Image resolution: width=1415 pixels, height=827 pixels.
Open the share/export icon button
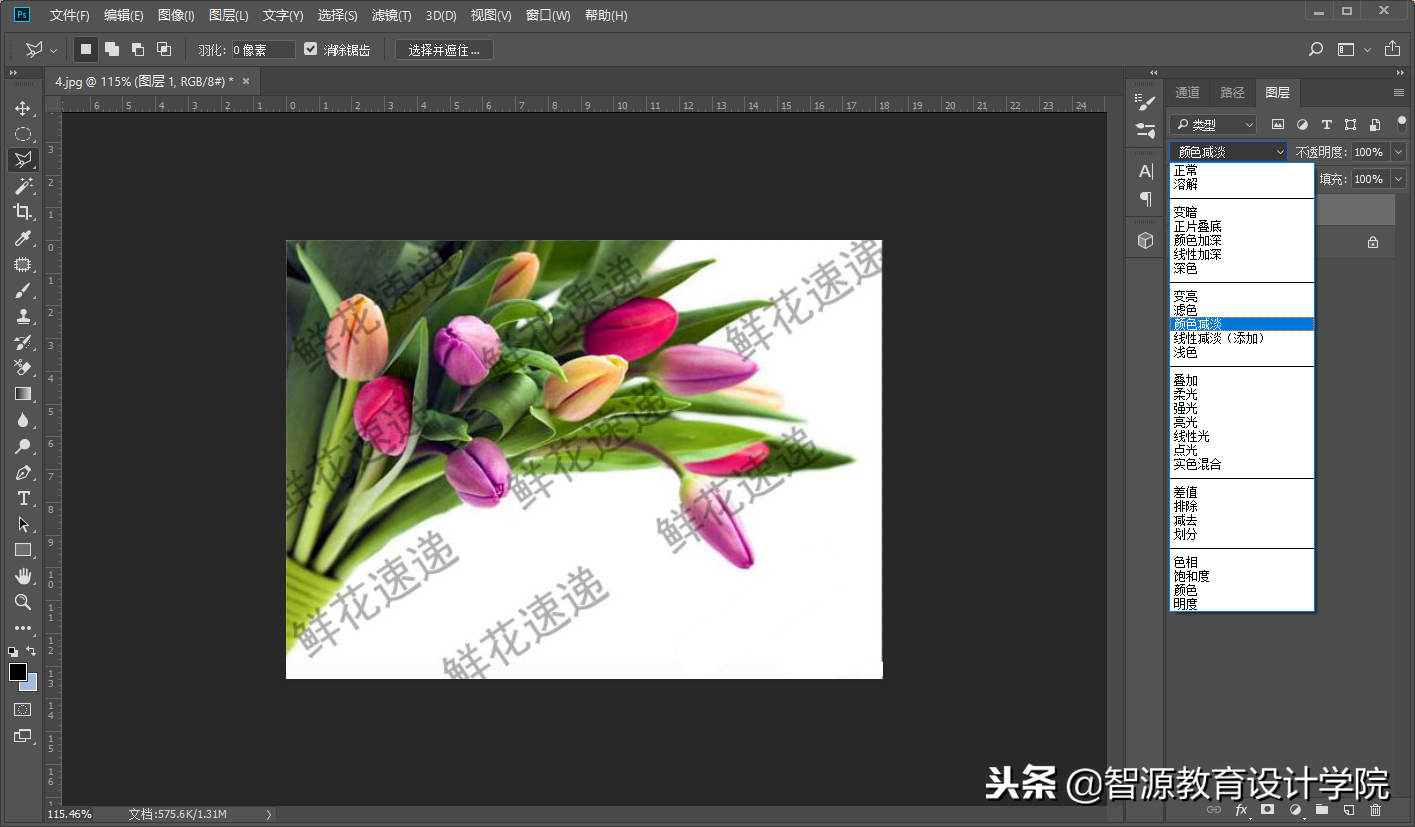tap(1392, 49)
